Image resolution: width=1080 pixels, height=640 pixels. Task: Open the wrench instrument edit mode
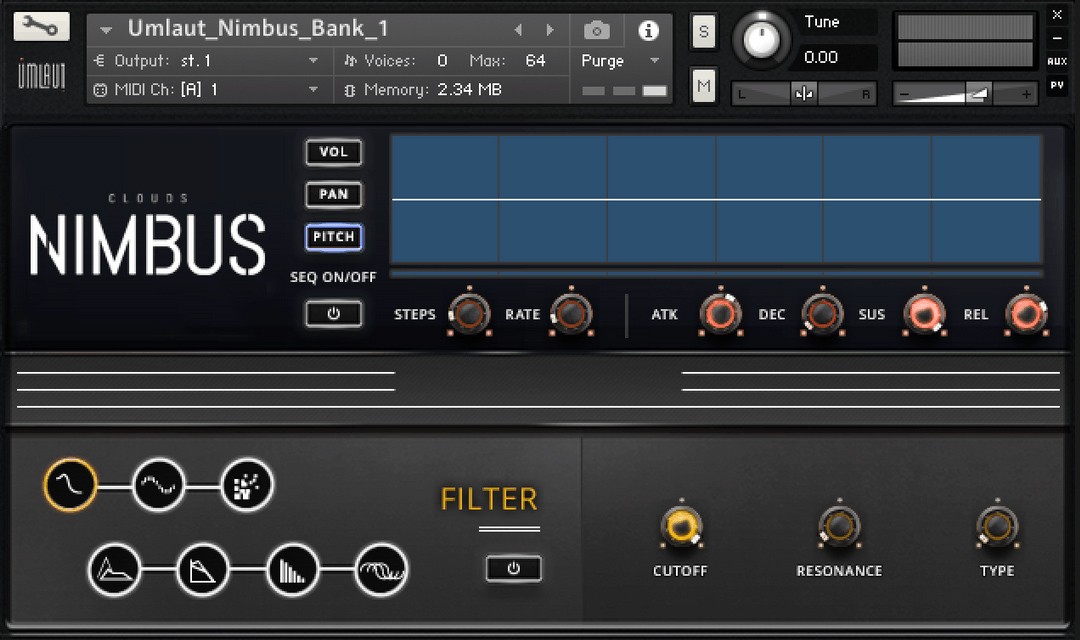coord(42,27)
